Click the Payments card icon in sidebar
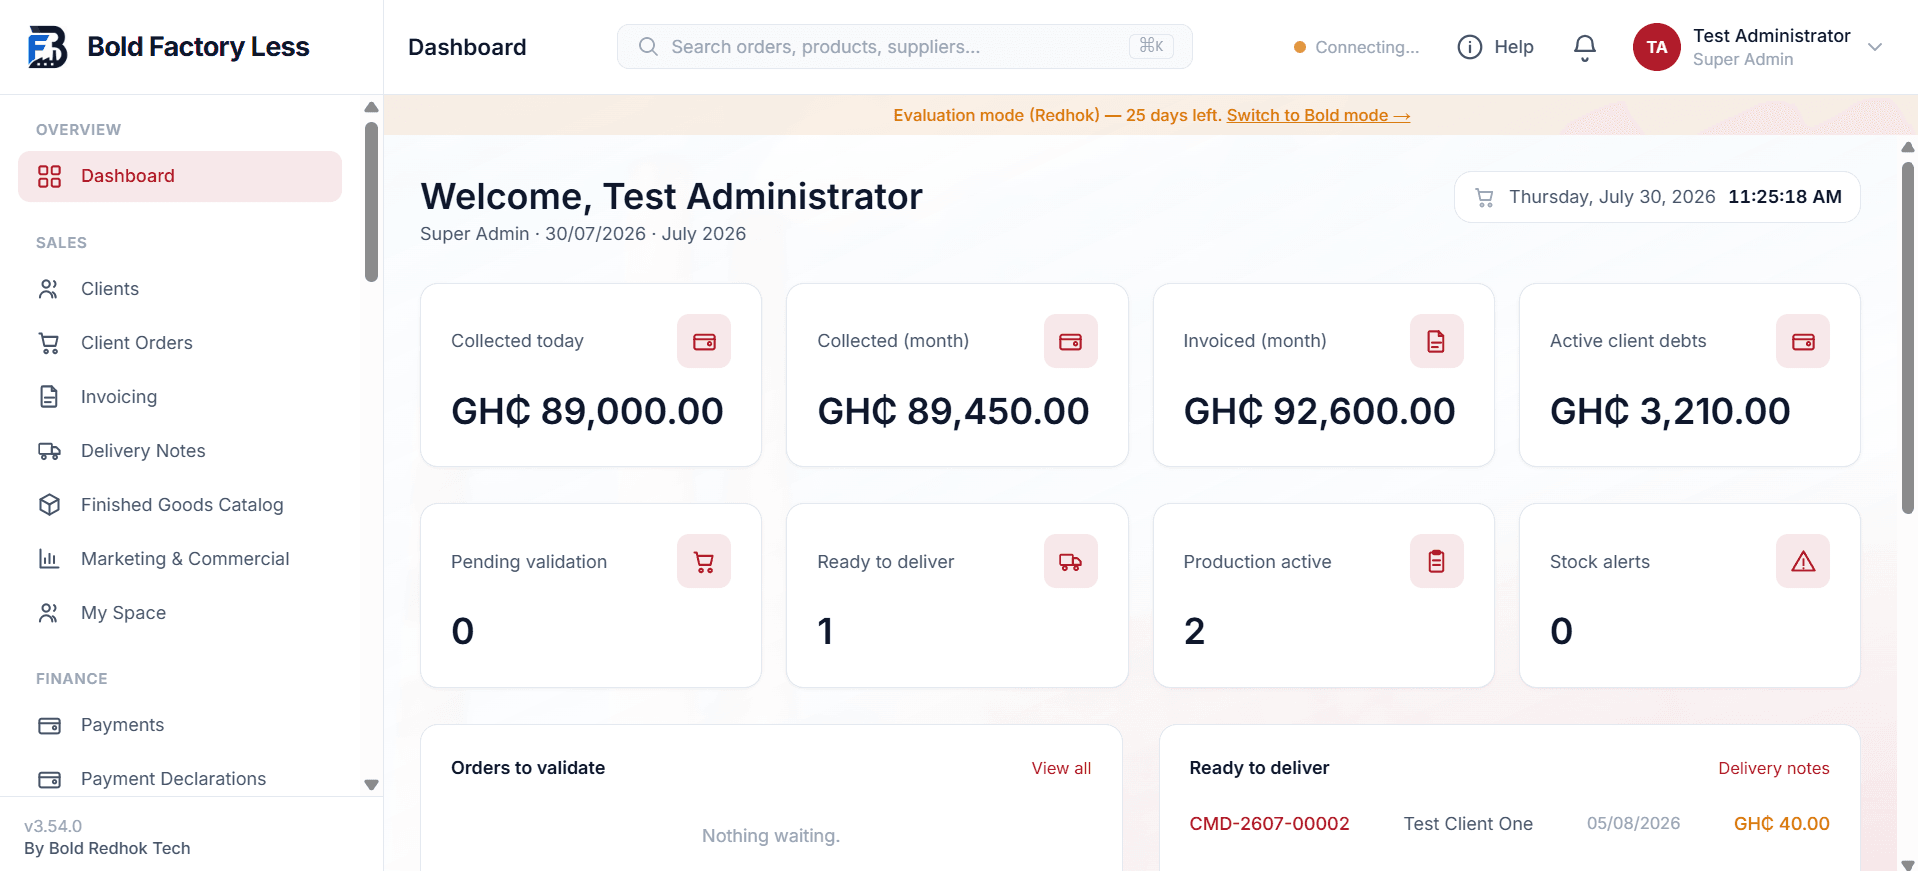 click(49, 725)
